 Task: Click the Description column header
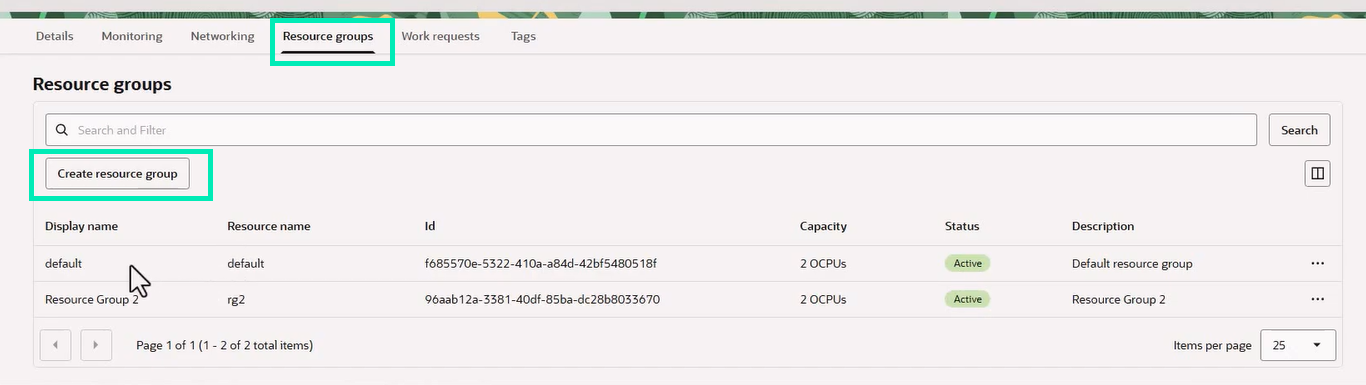click(x=1103, y=226)
